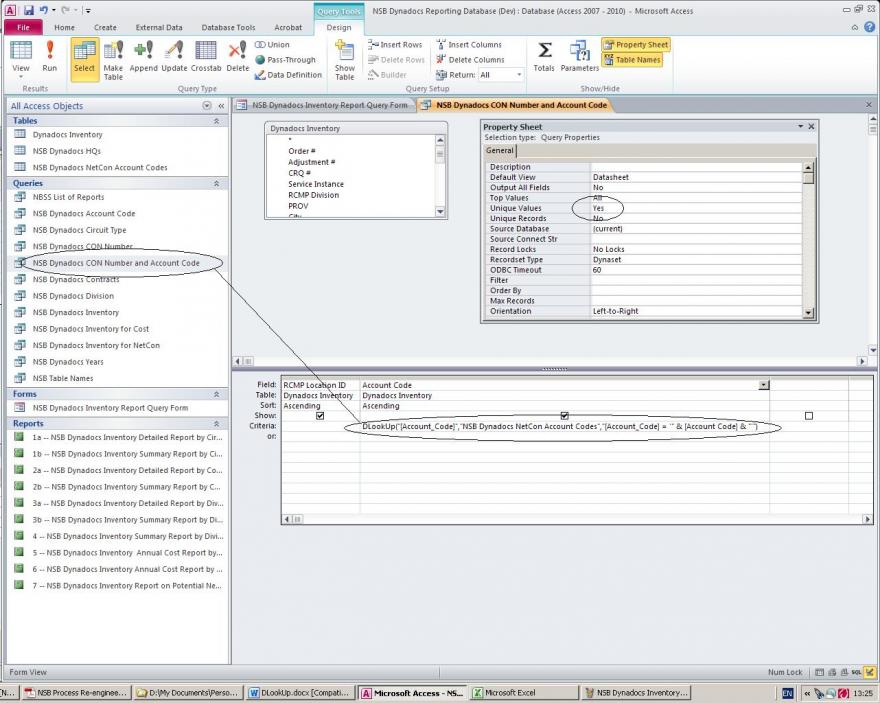880x703 pixels.
Task: Open Dynadocs Inventory table
Action: pyautogui.click(x=67, y=135)
